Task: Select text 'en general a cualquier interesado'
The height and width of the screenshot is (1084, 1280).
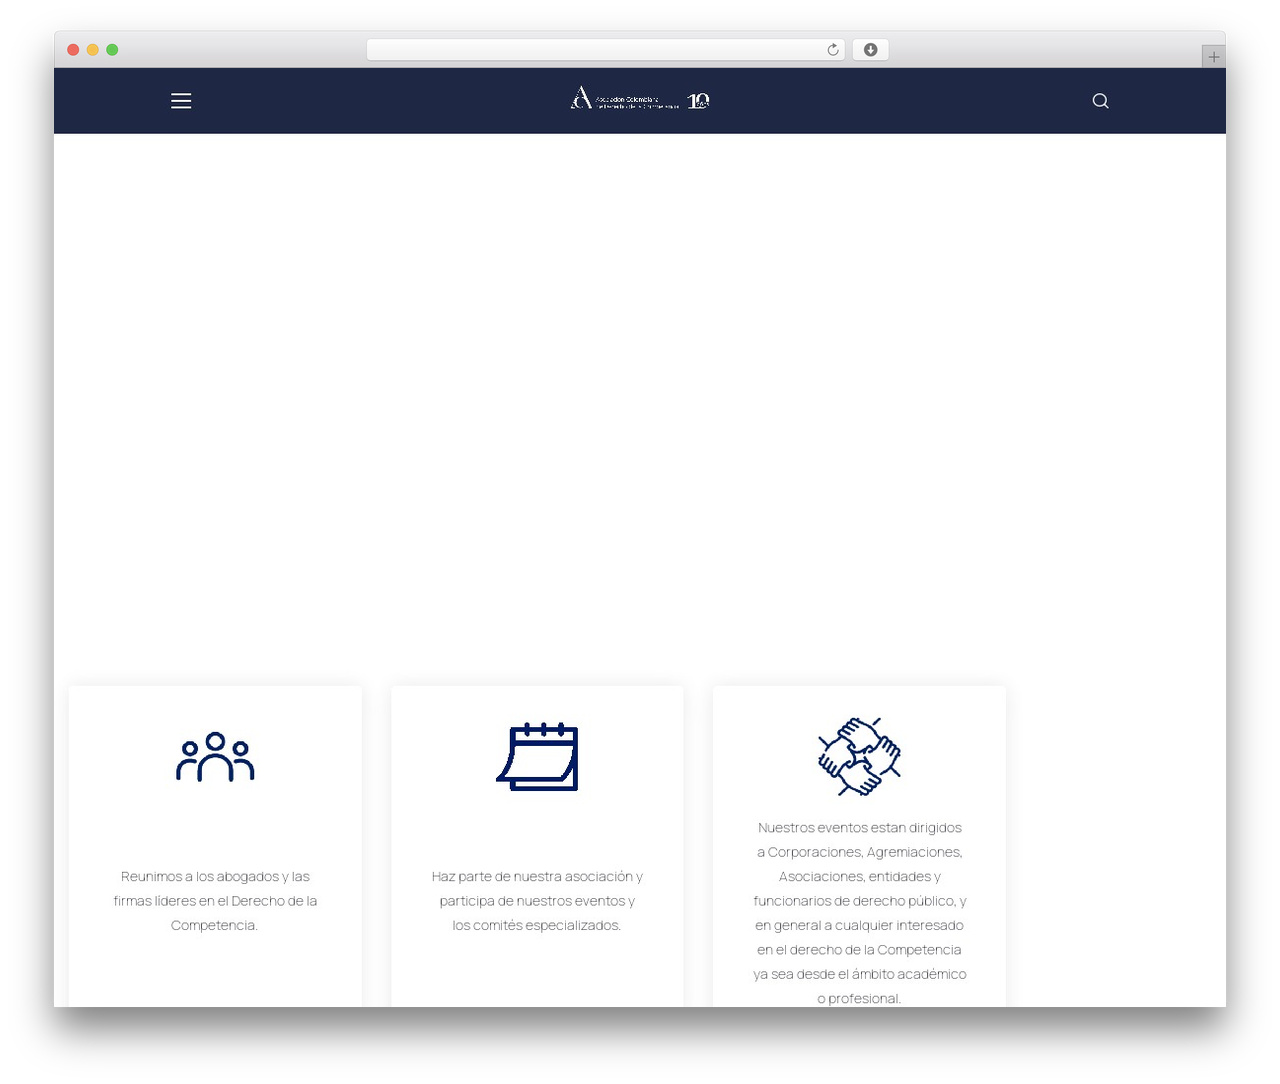Action: point(860,926)
